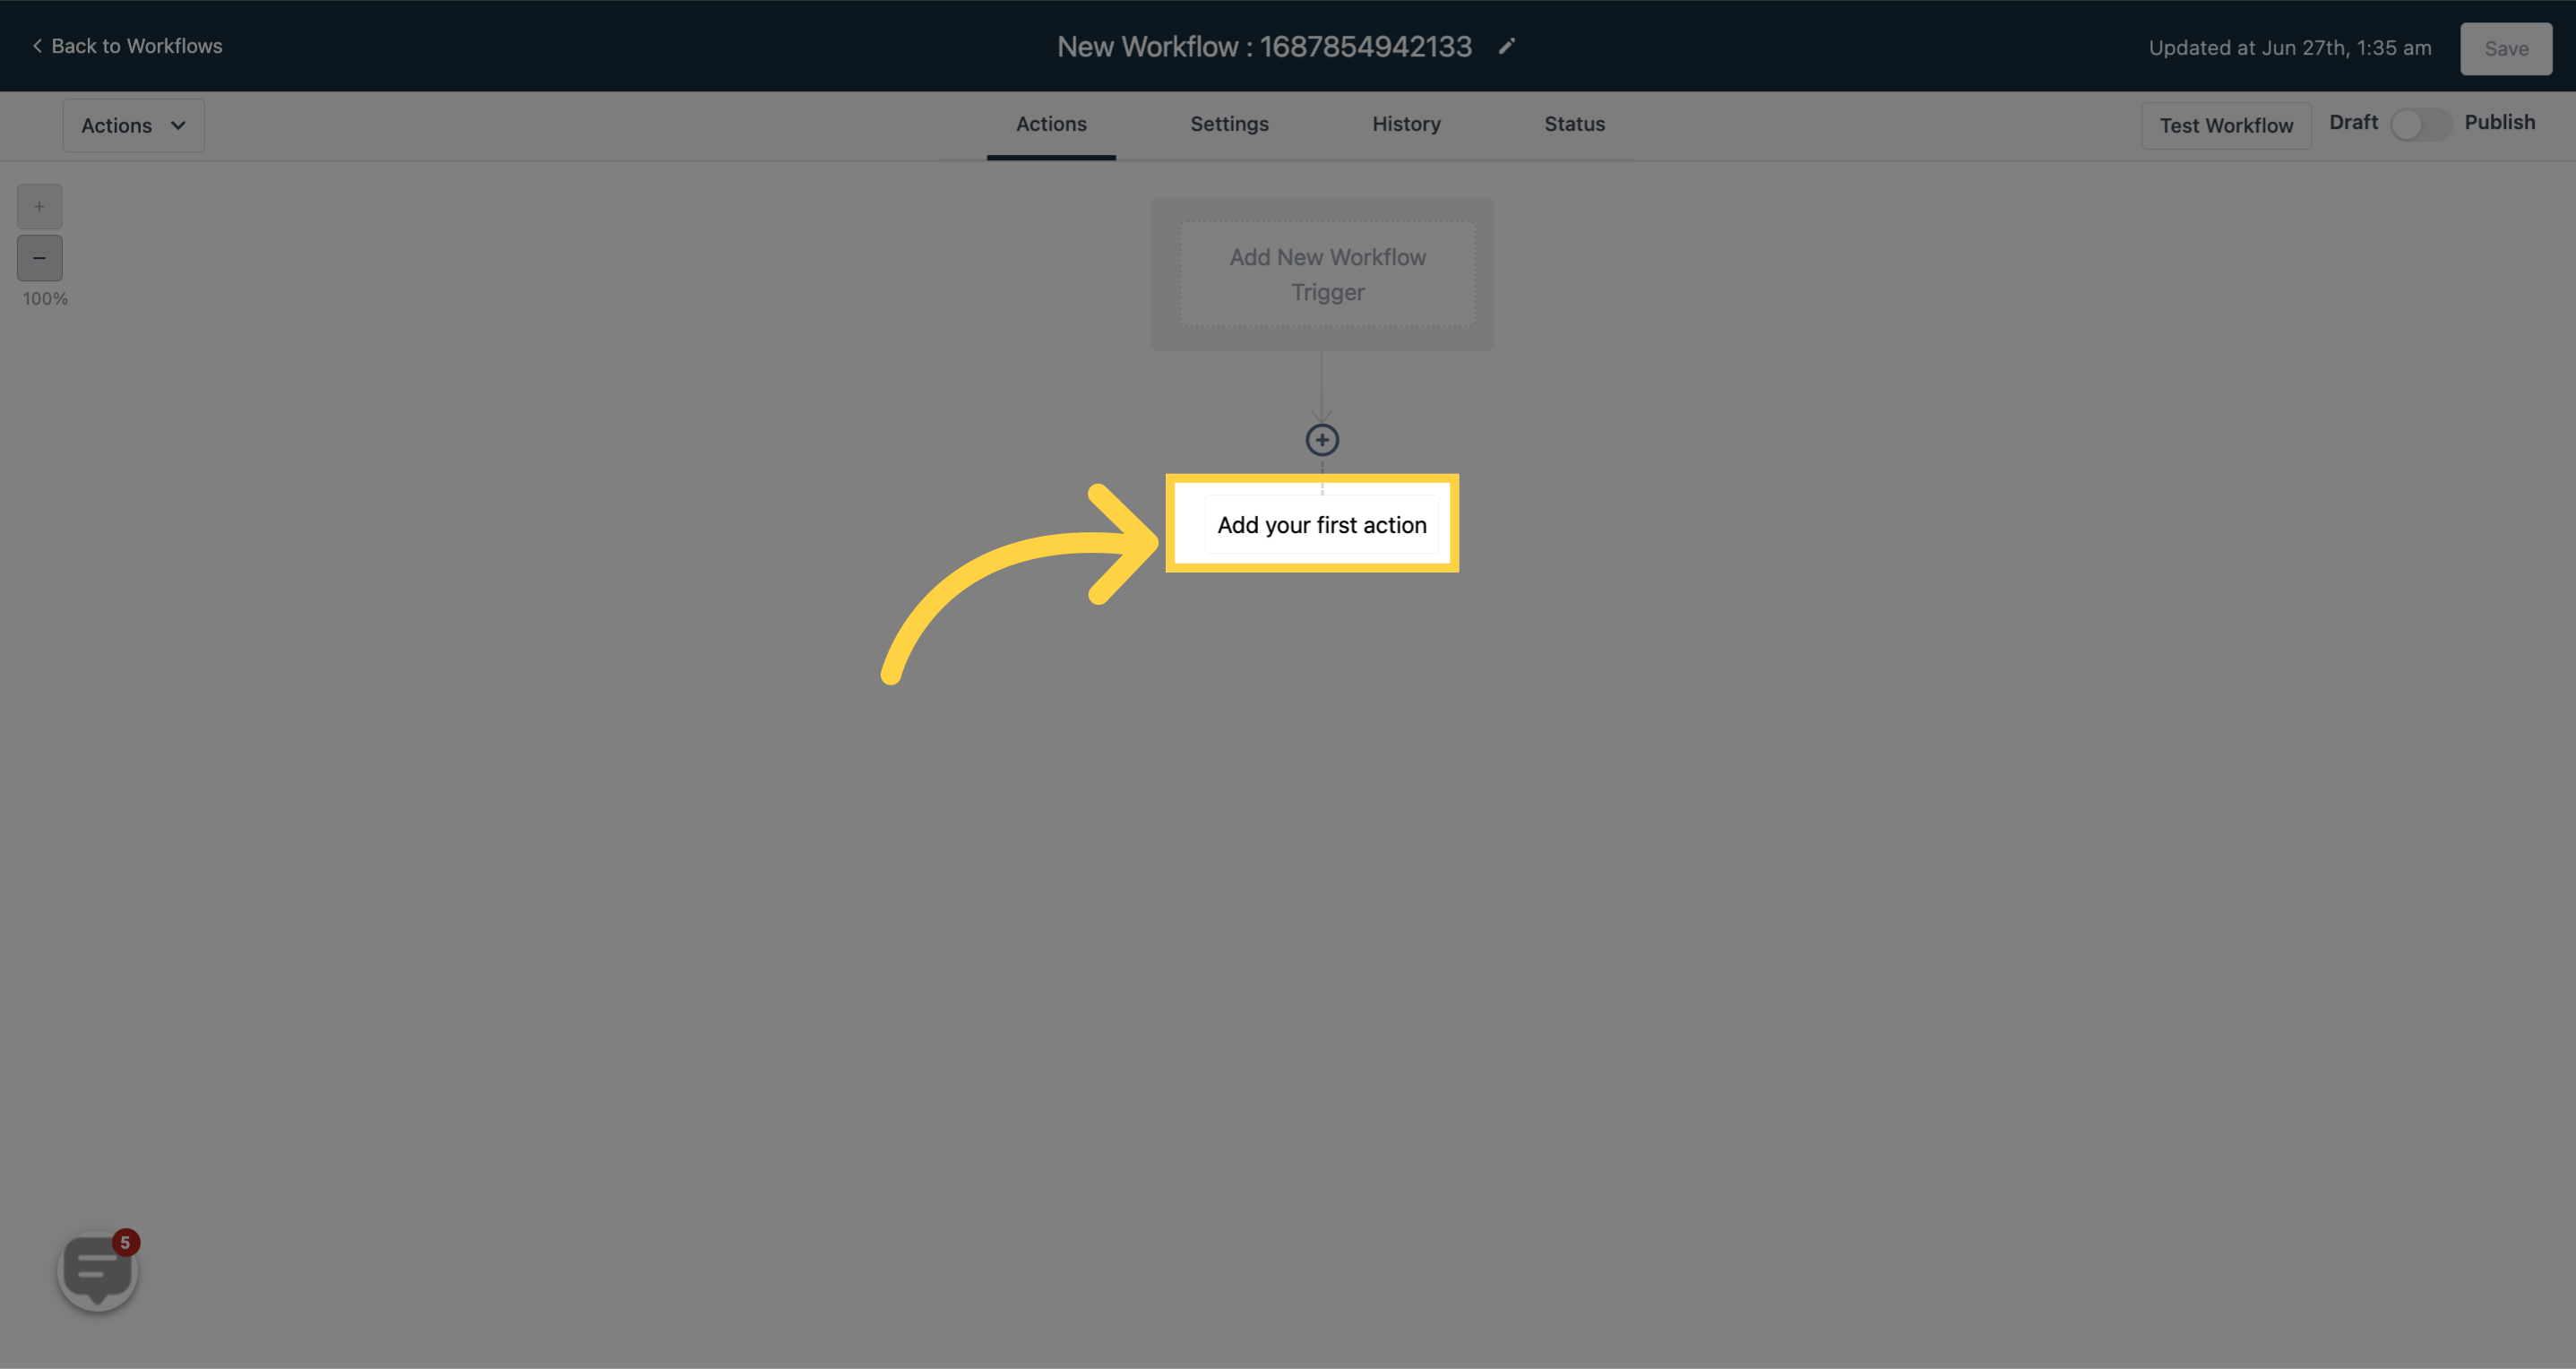2576x1369 pixels.
Task: Open the Actions tab
Action: [1051, 125]
